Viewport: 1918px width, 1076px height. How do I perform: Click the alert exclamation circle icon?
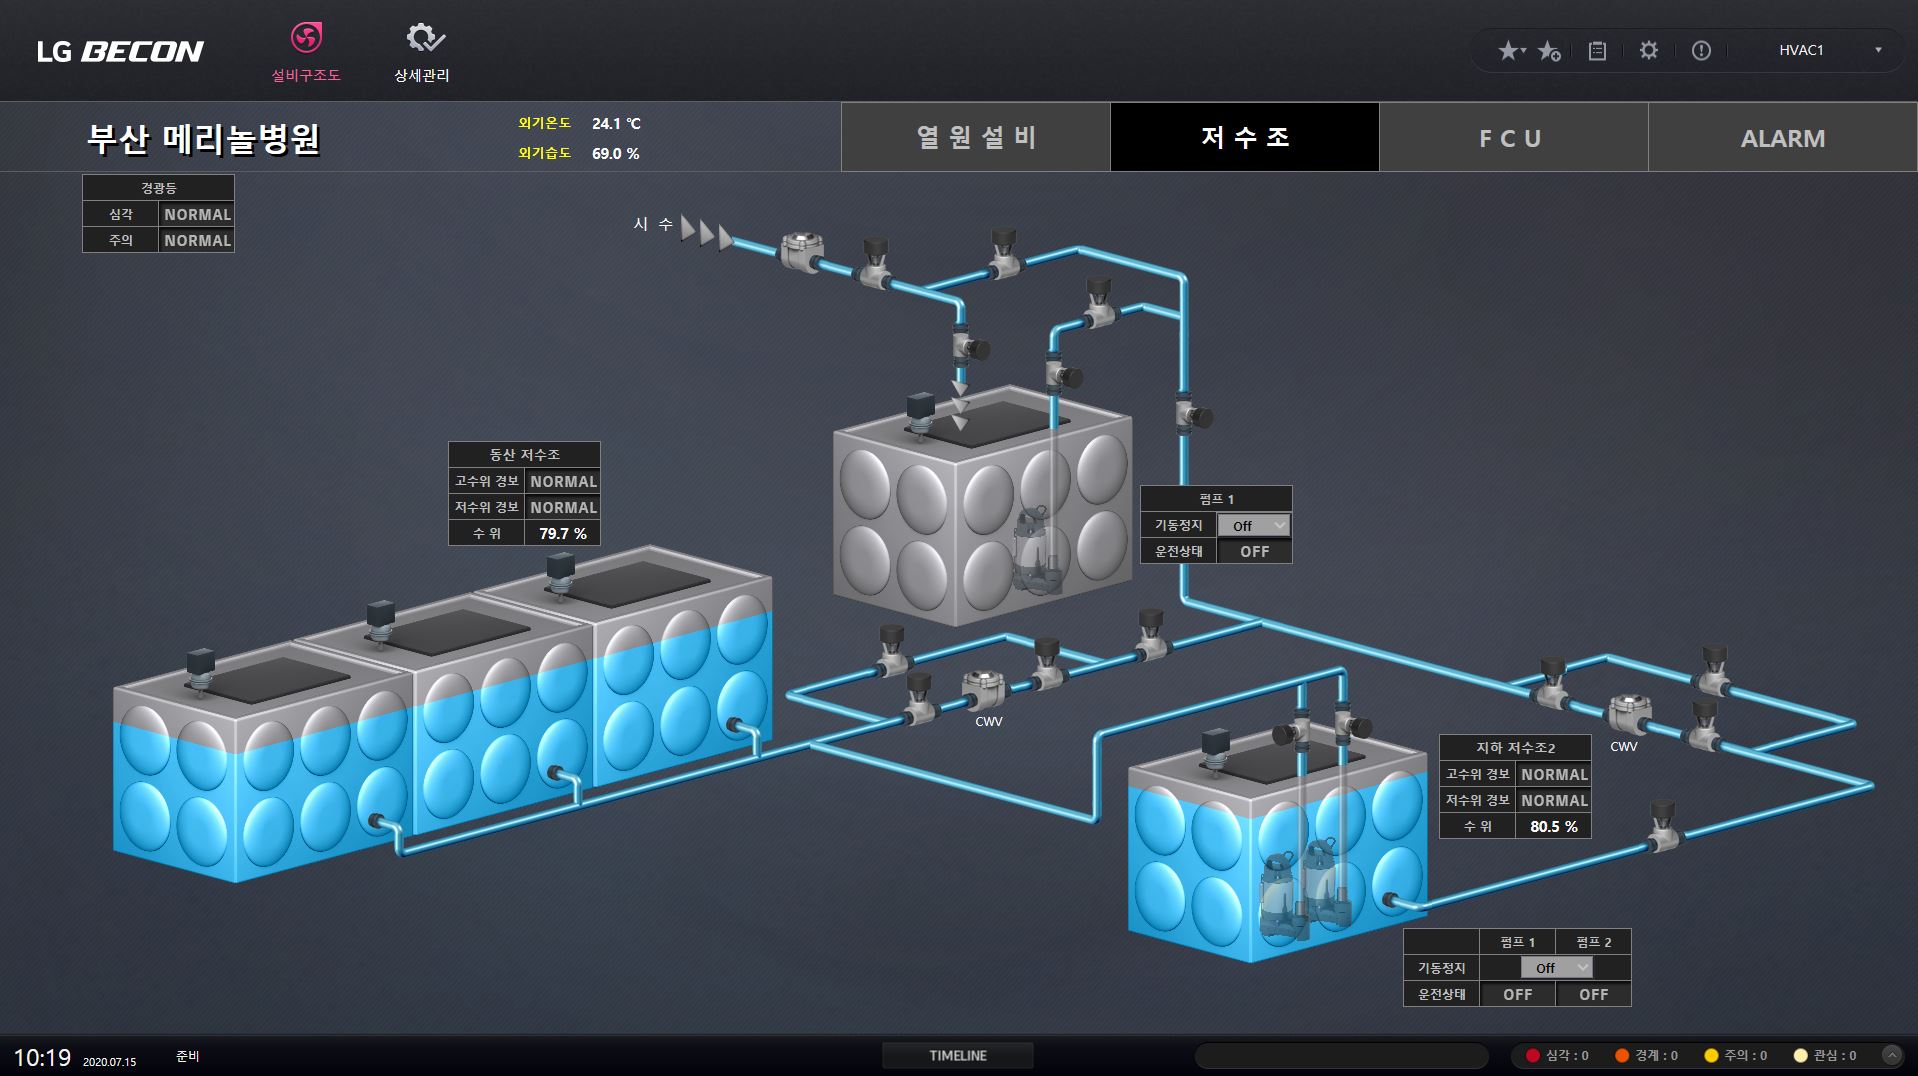[x=1701, y=51]
